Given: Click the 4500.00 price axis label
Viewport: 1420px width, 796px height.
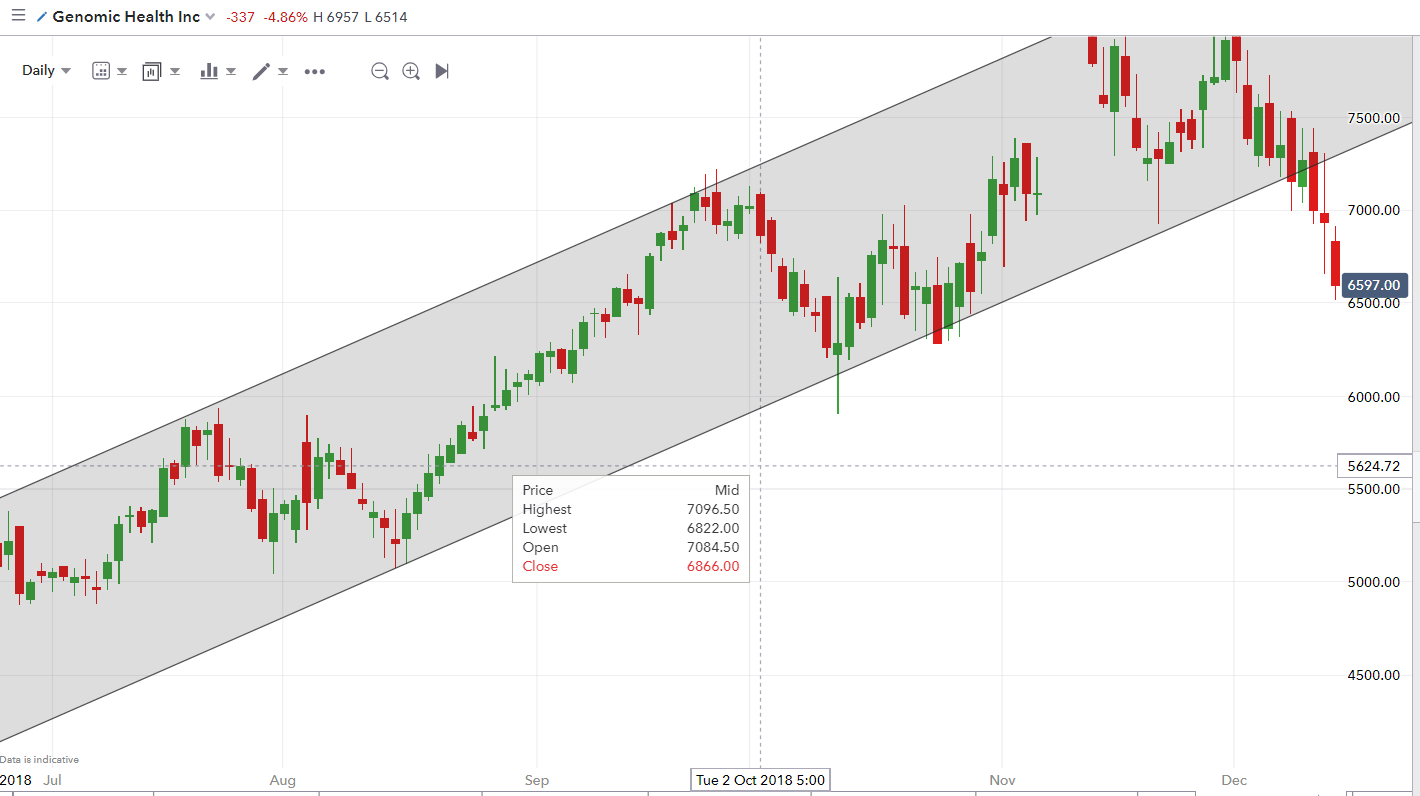Looking at the screenshot, I should (x=1373, y=675).
